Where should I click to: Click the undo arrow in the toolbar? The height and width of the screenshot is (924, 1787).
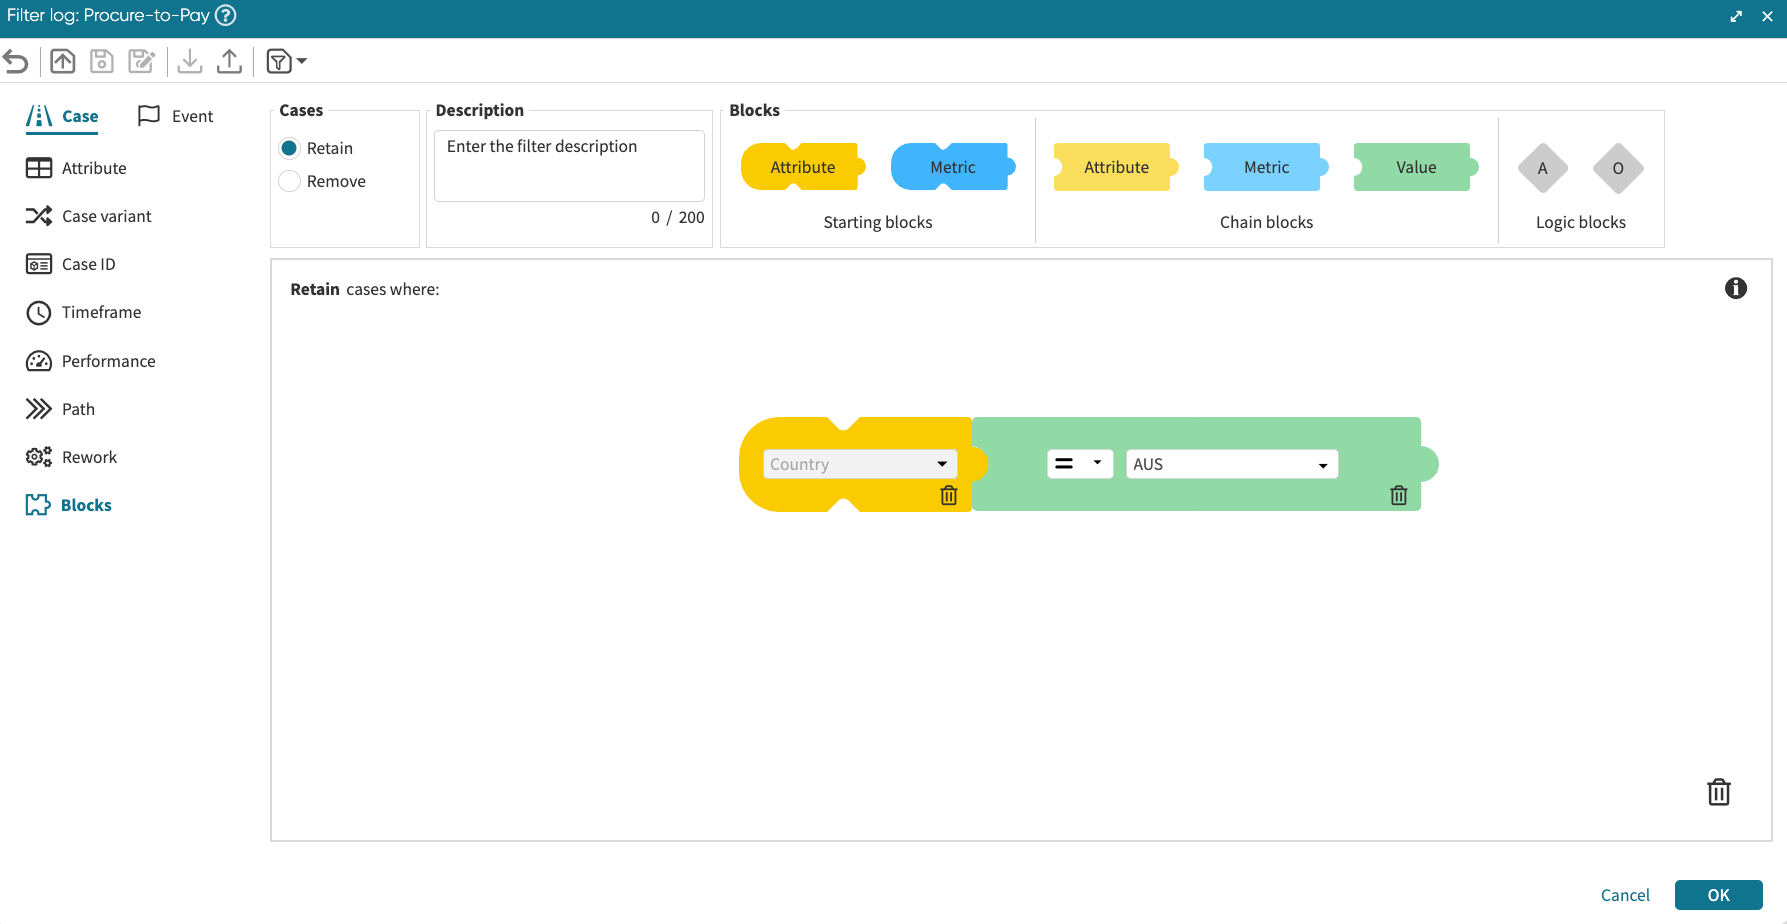(16, 62)
